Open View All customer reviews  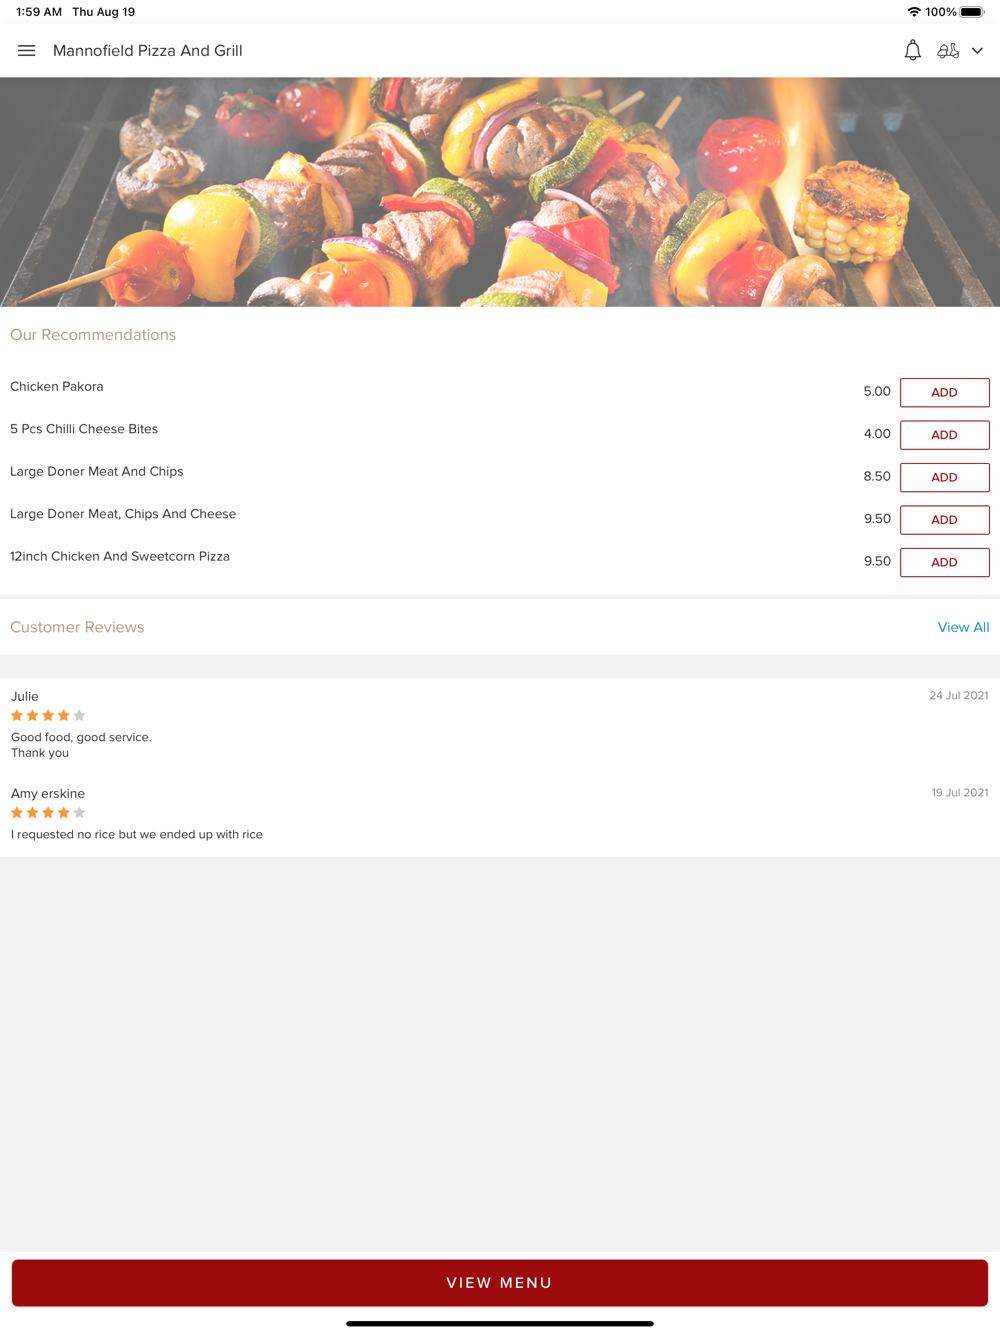963,627
